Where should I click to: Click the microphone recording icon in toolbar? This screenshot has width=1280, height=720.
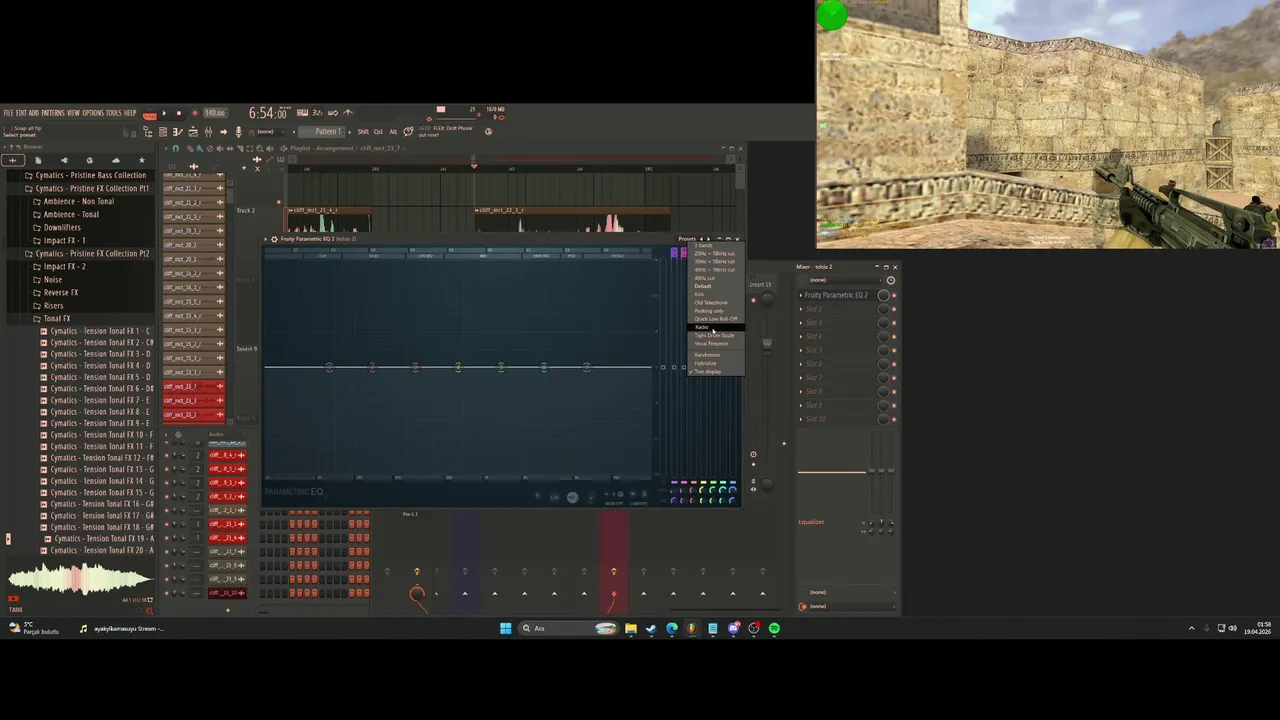coord(238,132)
